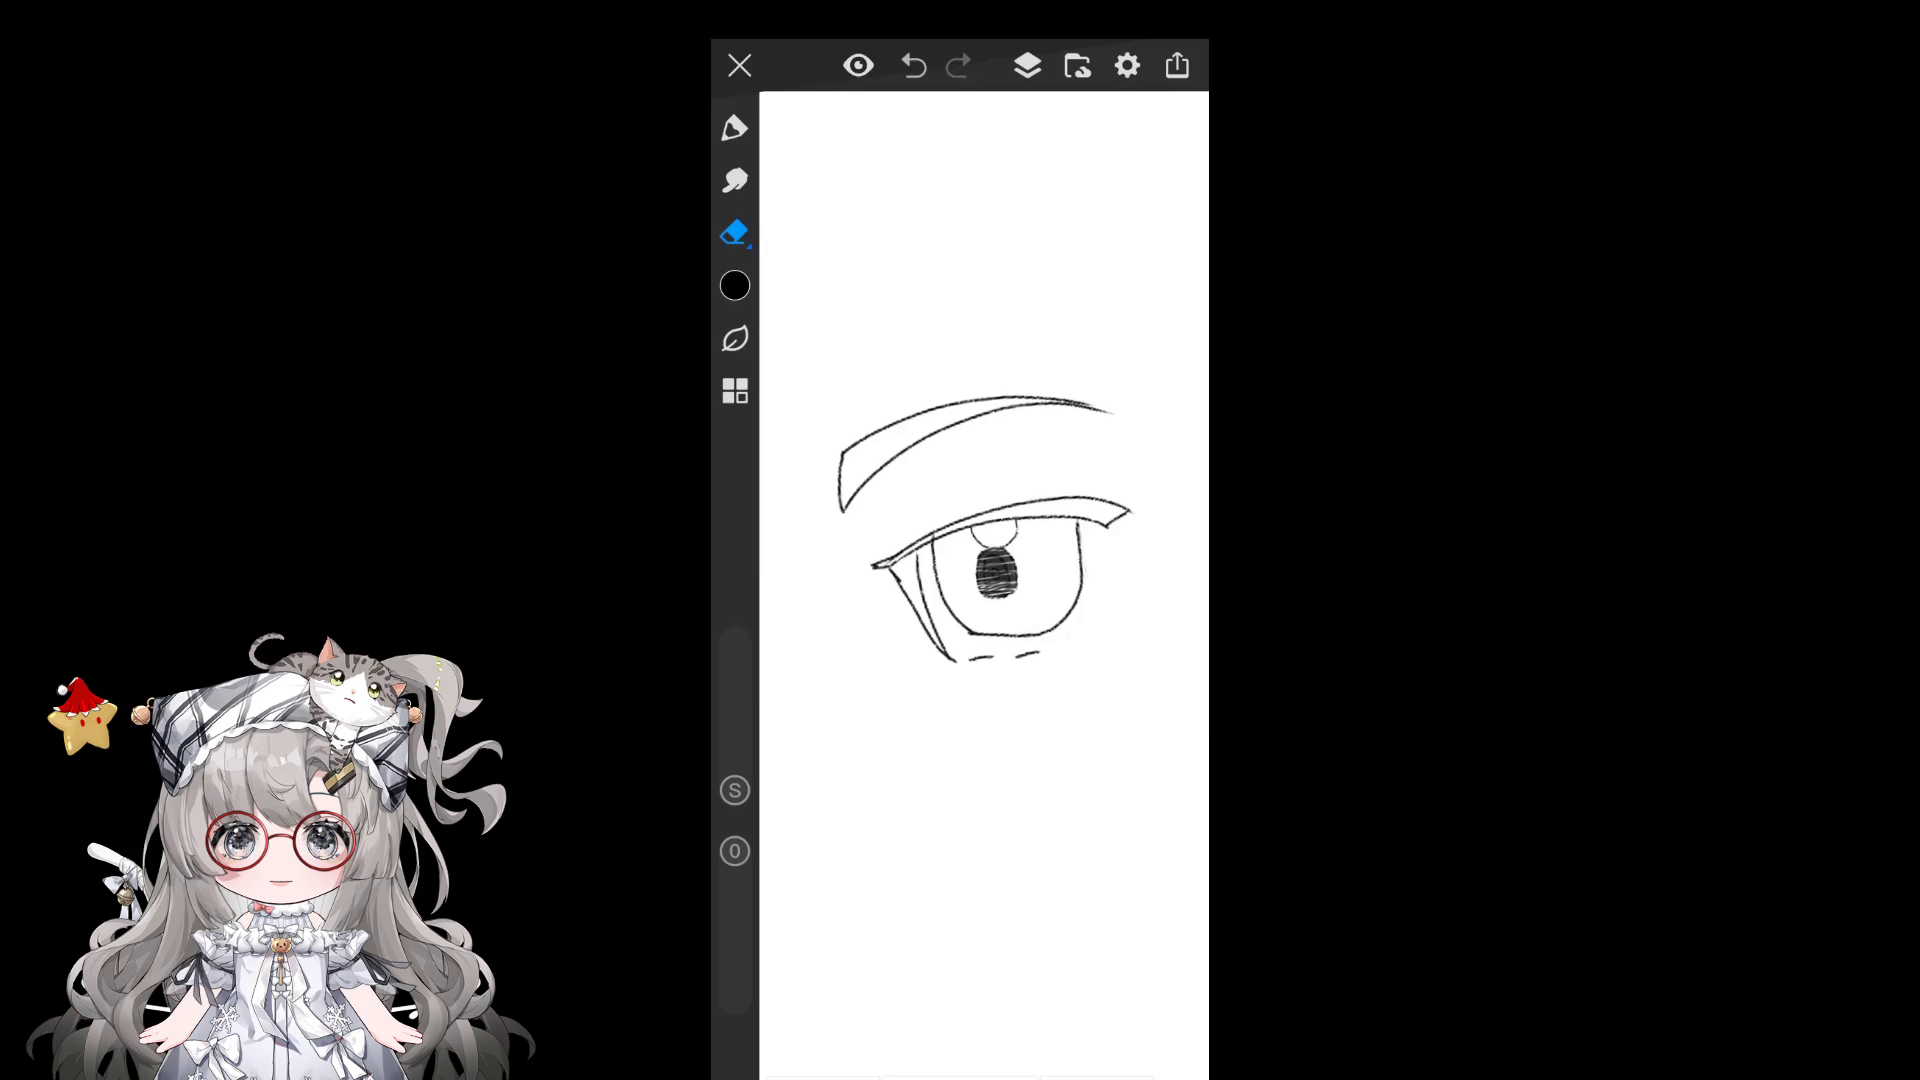Click the shaded pupil on canvas

[996, 574]
